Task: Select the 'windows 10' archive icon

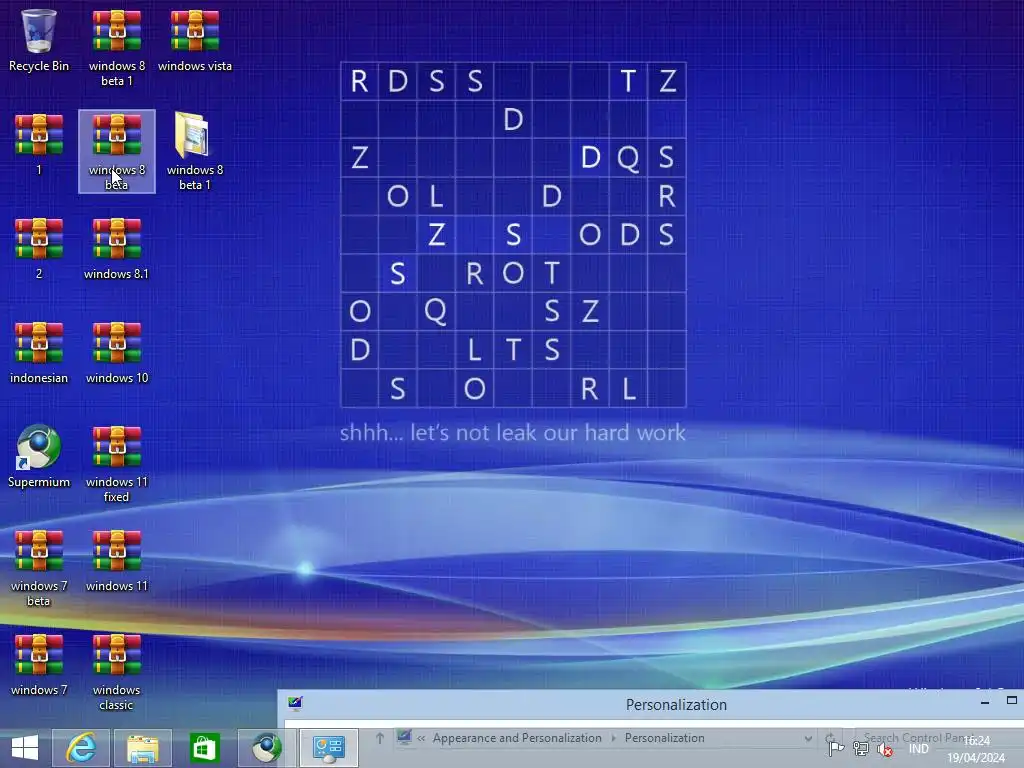Action: point(117,353)
